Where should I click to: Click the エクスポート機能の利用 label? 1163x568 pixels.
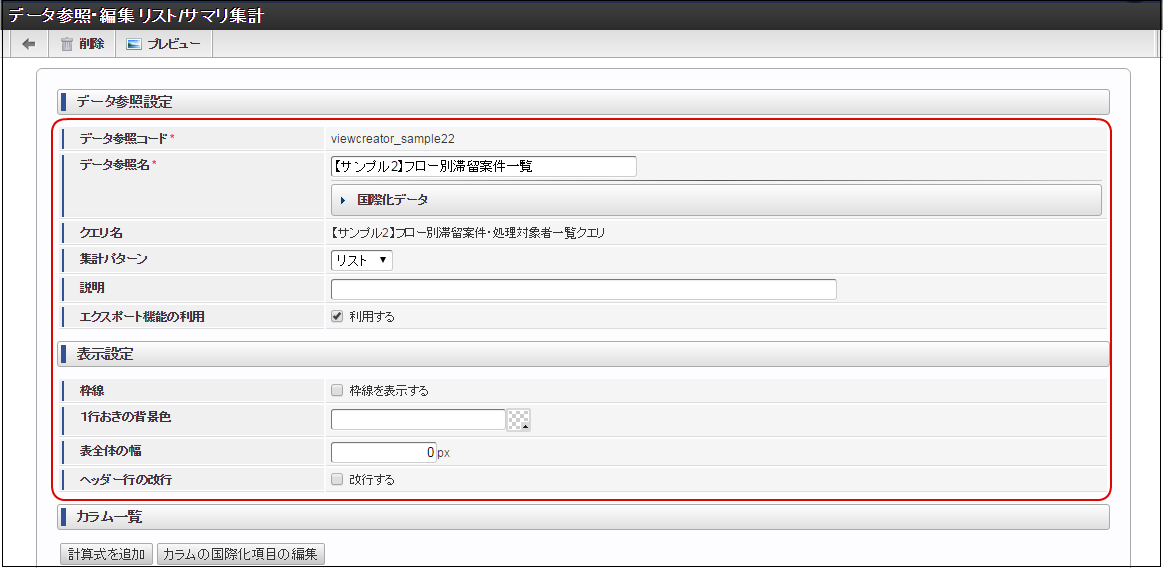click(x=142, y=317)
